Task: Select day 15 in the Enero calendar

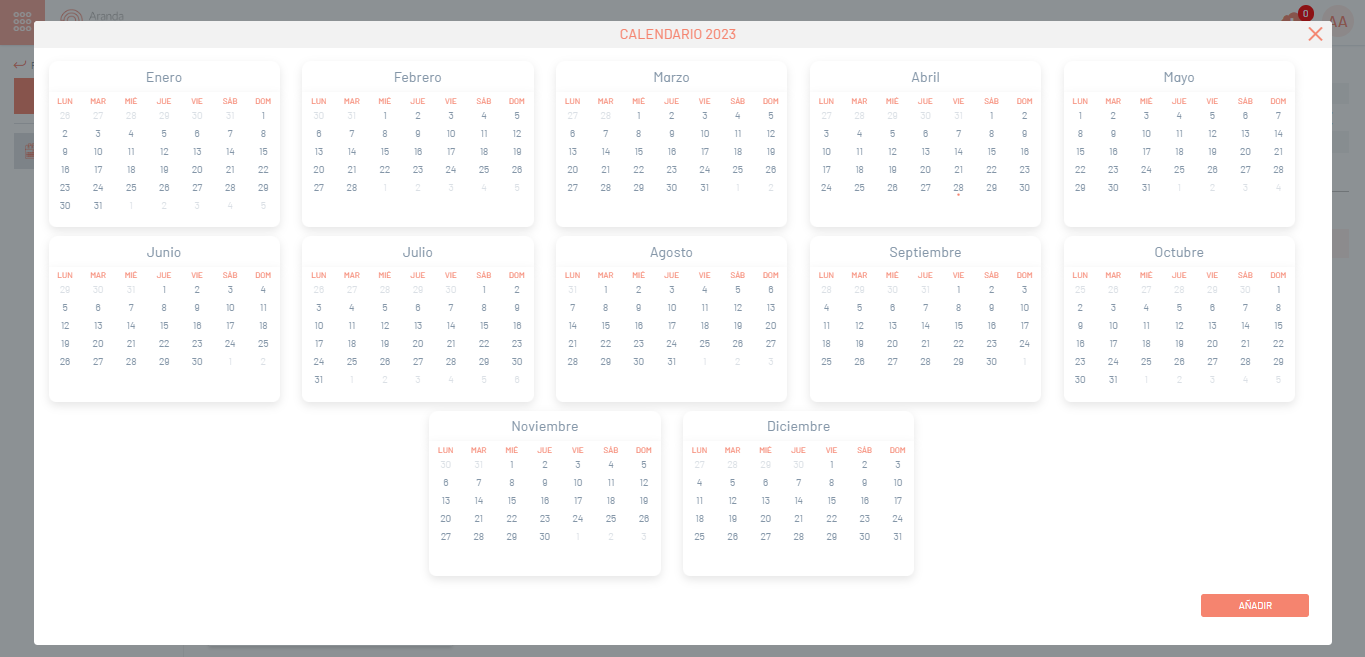Action: click(263, 152)
